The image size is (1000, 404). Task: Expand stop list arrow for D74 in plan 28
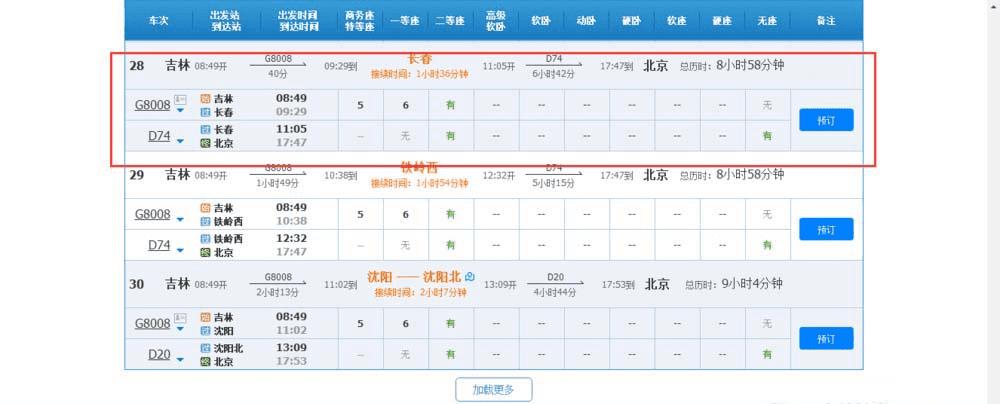180,141
